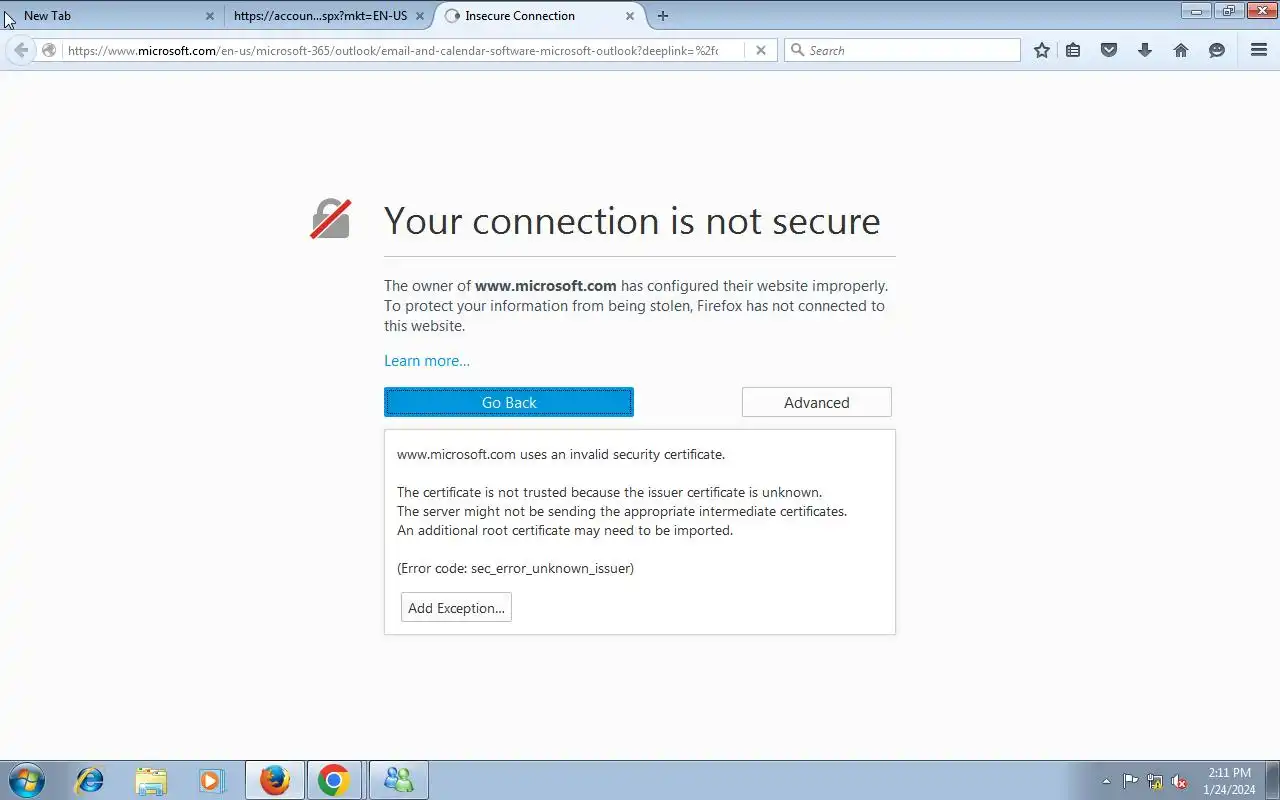Viewport: 1280px width, 800px height.
Task: Open a new tab with the plus button
Action: [663, 16]
